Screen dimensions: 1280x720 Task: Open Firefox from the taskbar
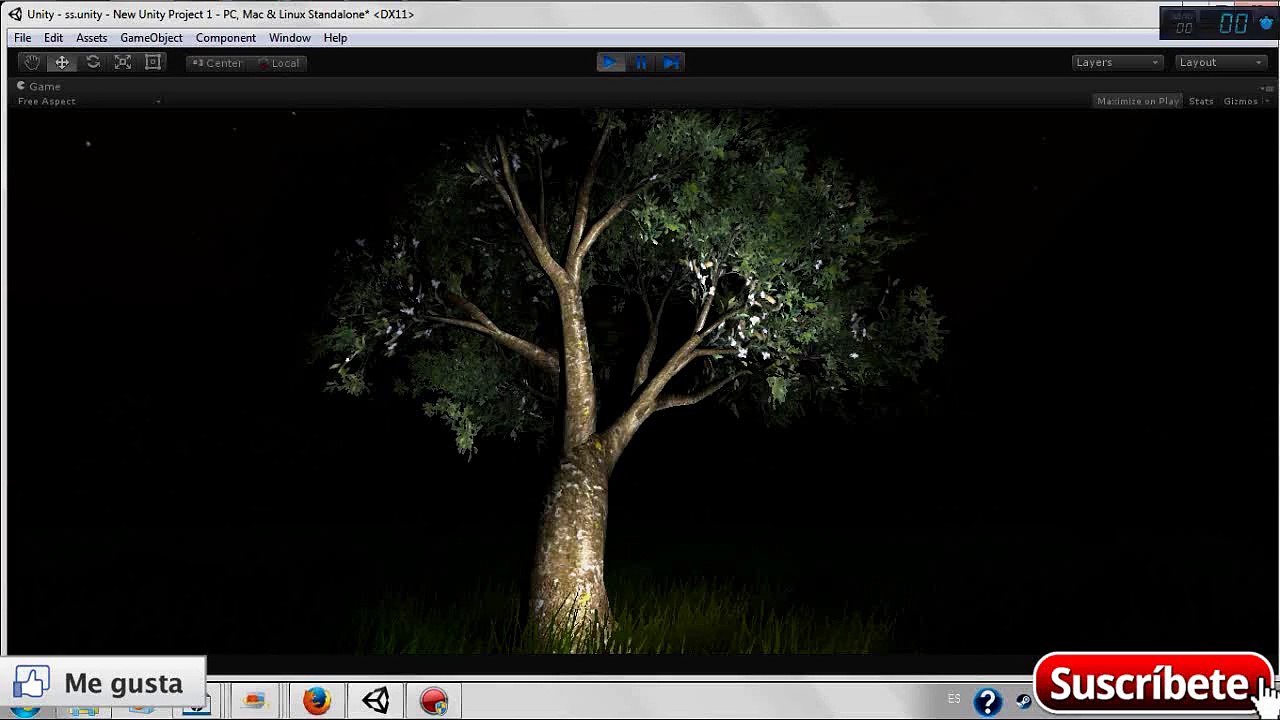pyautogui.click(x=317, y=701)
